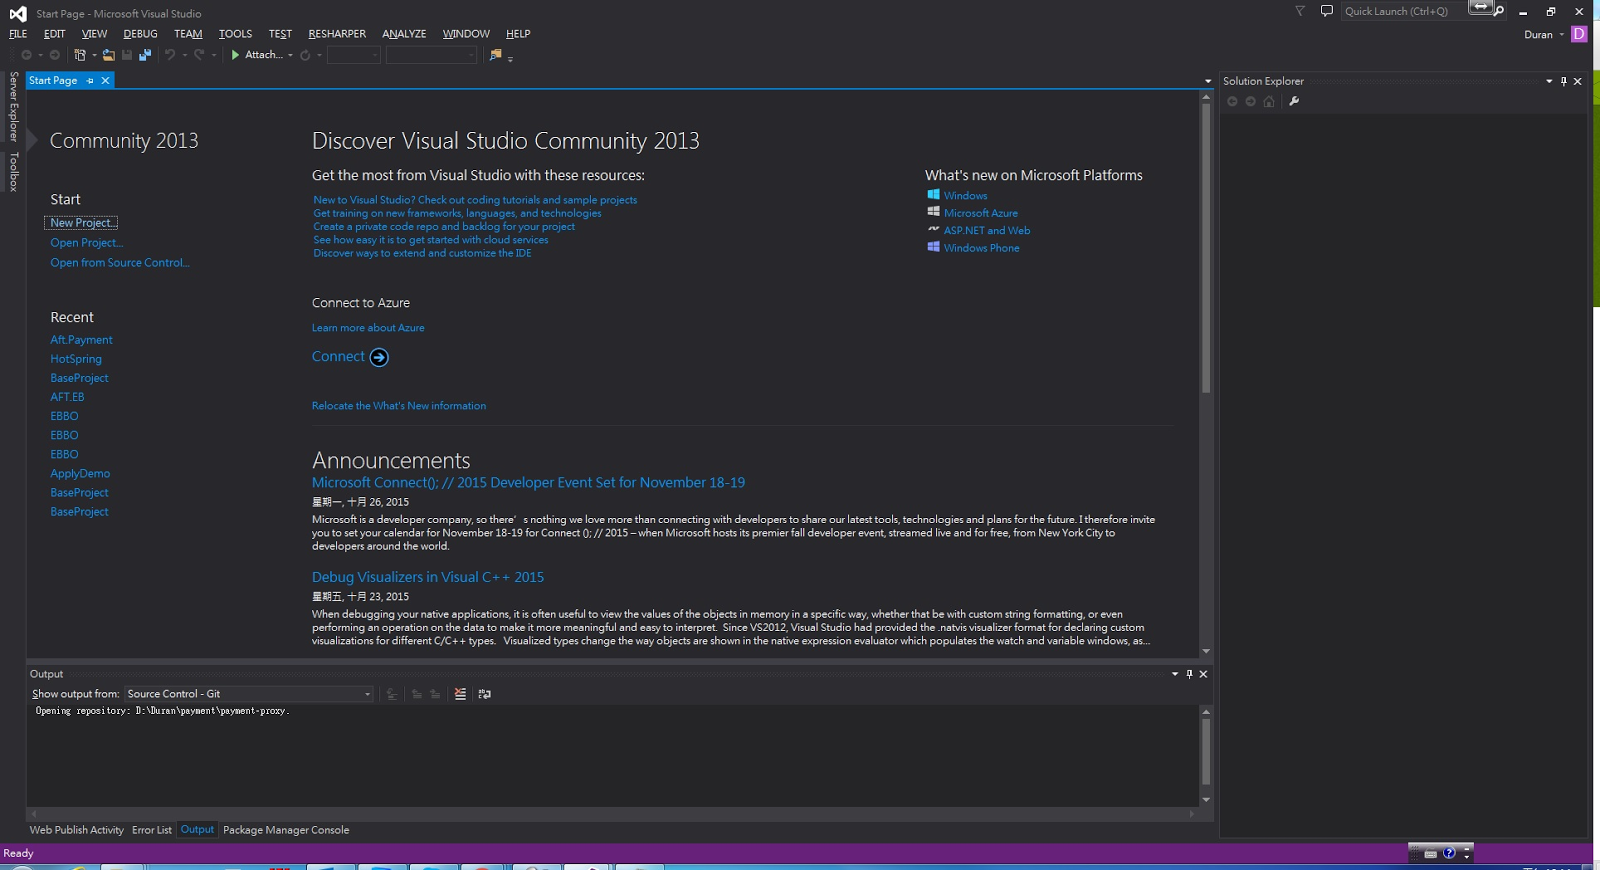This screenshot has height=870, width=1600.
Task: Click the Connect to Azure arrow circle icon
Action: 379,357
